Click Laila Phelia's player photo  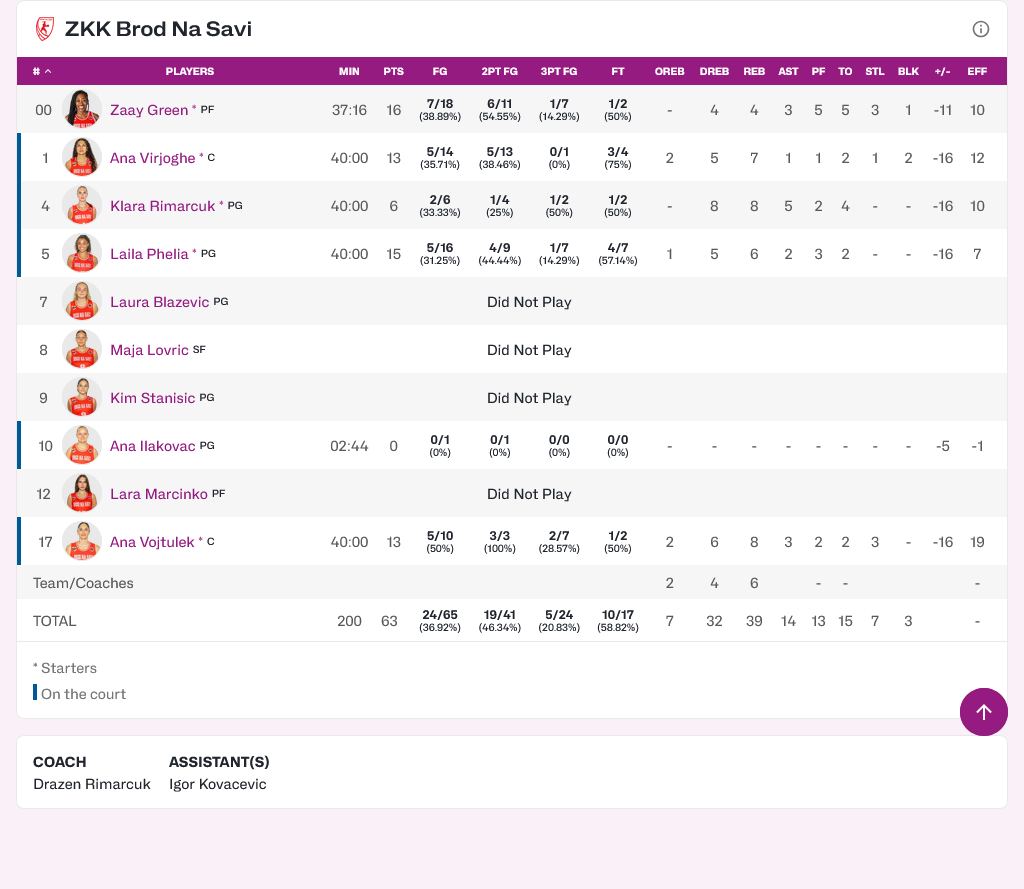tap(82, 253)
